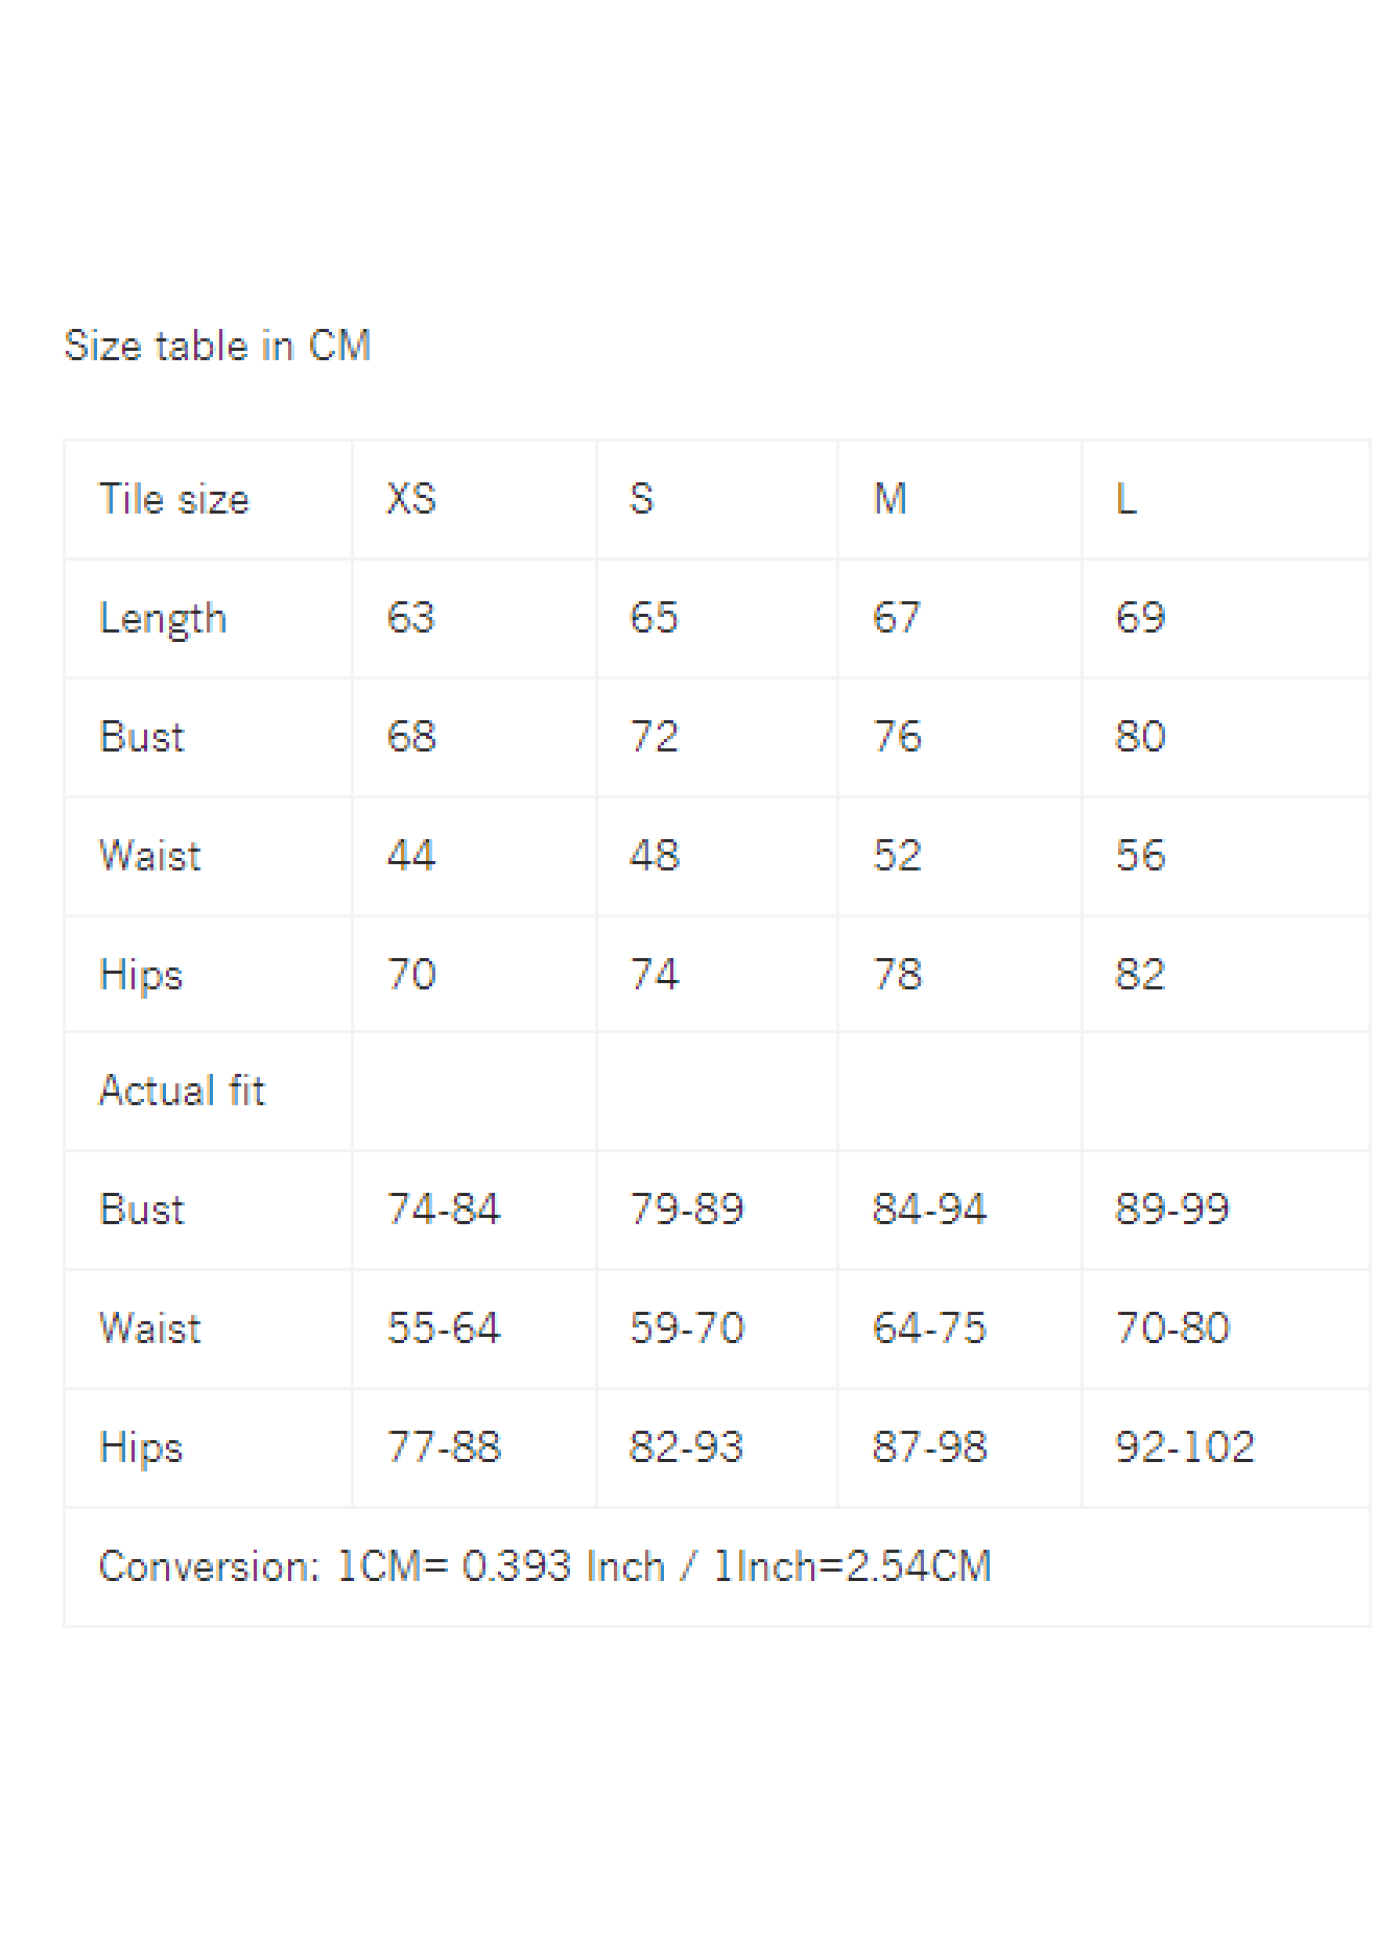Screen dimensions: 1400x1960
Task: Click actual fit Waist range 64-75
Action: (x=930, y=1329)
